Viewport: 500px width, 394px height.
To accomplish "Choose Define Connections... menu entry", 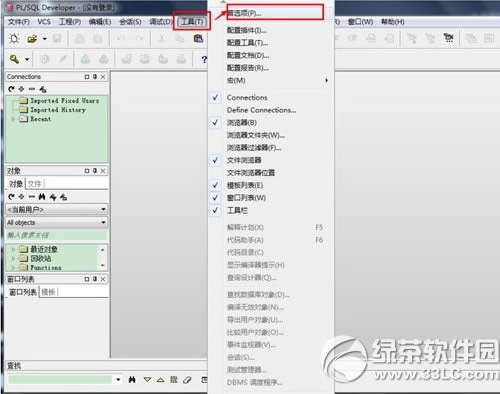I will pos(261,110).
